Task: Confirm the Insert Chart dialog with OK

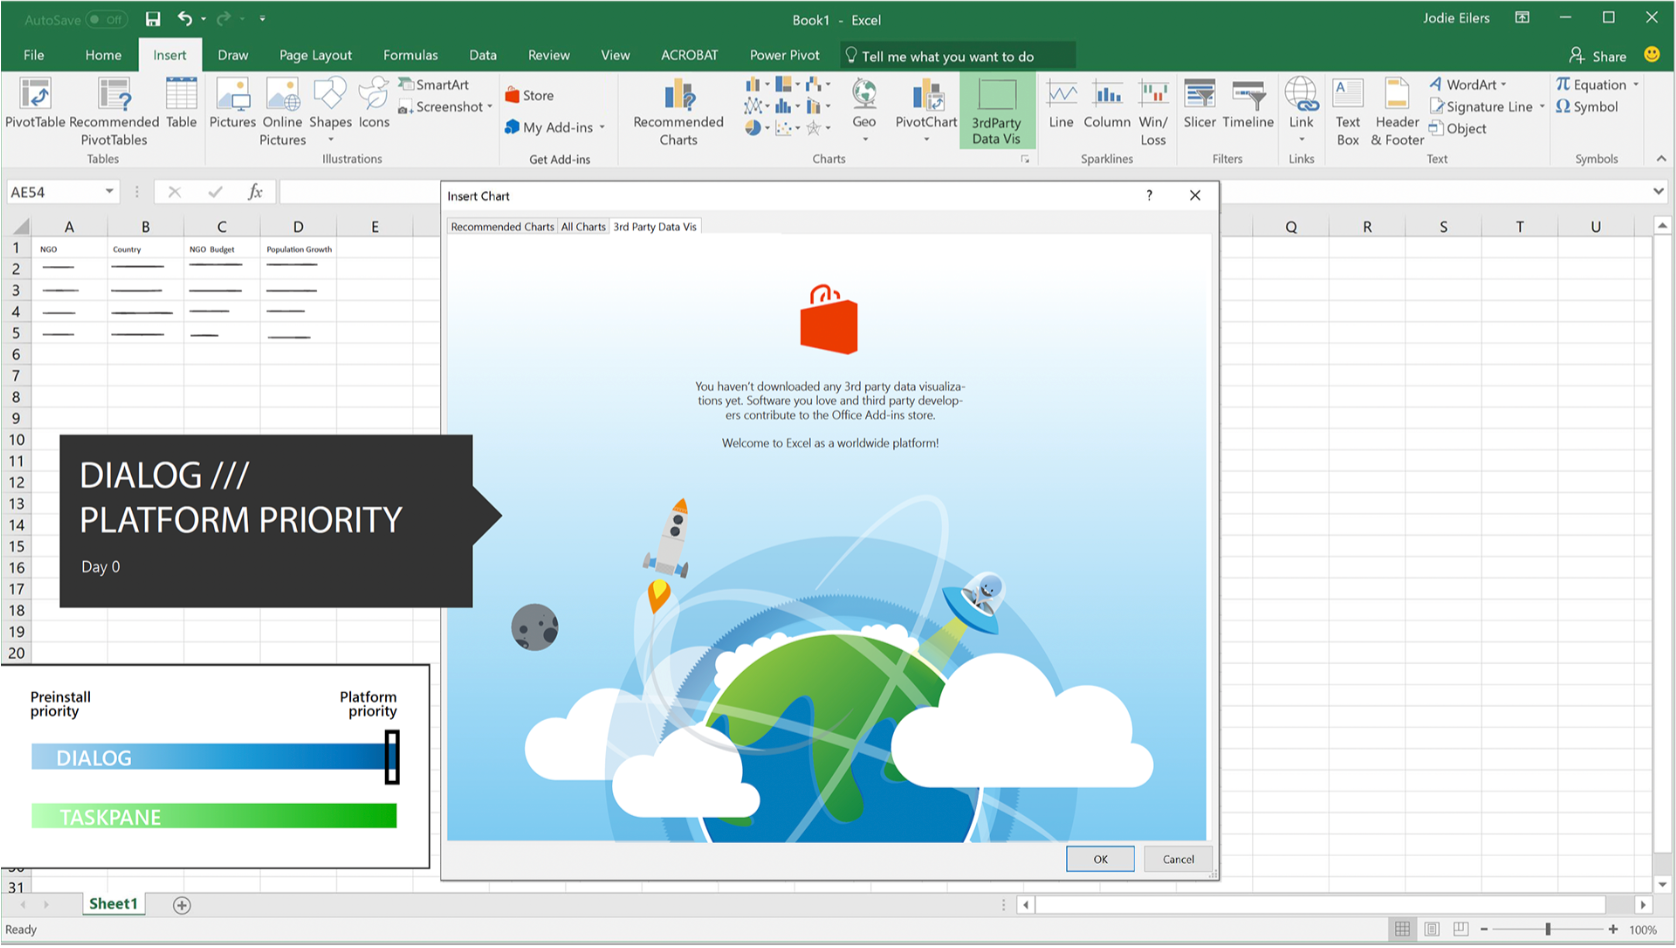Action: (1100, 859)
